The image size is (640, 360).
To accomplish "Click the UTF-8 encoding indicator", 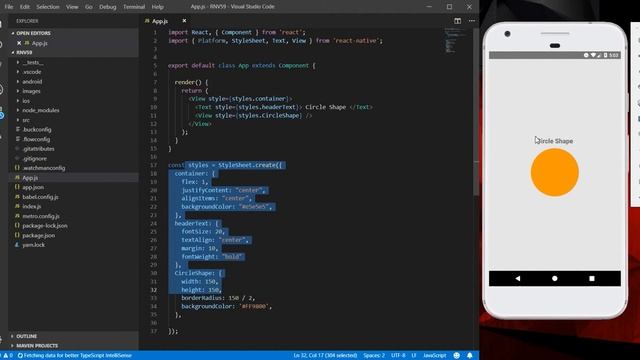I will [398, 356].
